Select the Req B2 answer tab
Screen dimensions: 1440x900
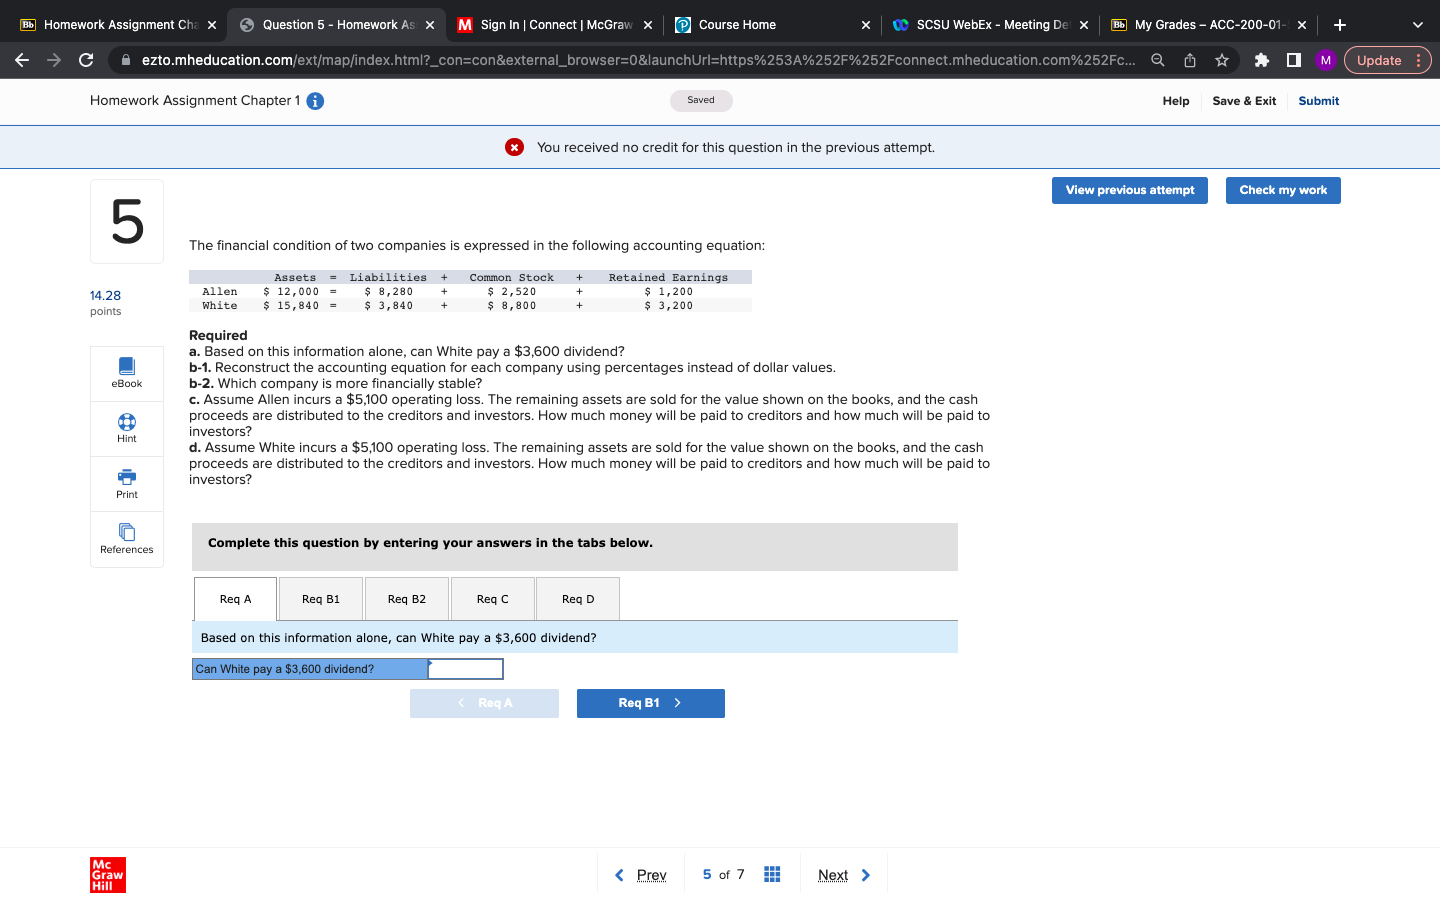click(x=407, y=599)
